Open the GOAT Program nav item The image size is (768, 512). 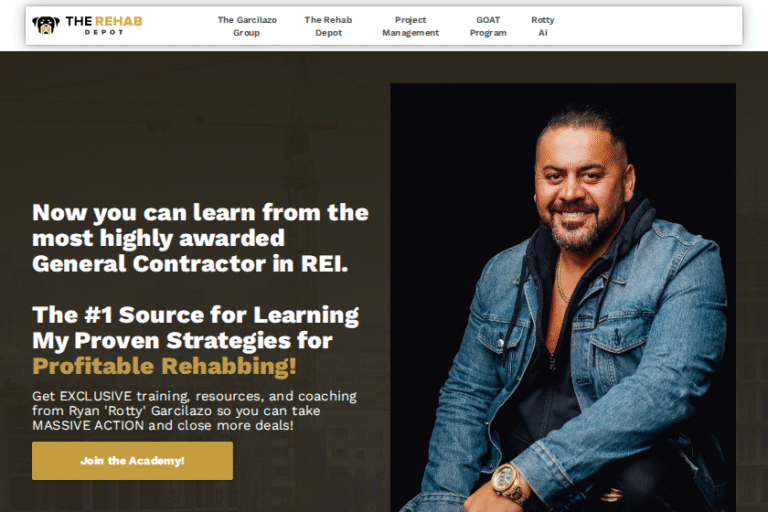click(x=488, y=26)
